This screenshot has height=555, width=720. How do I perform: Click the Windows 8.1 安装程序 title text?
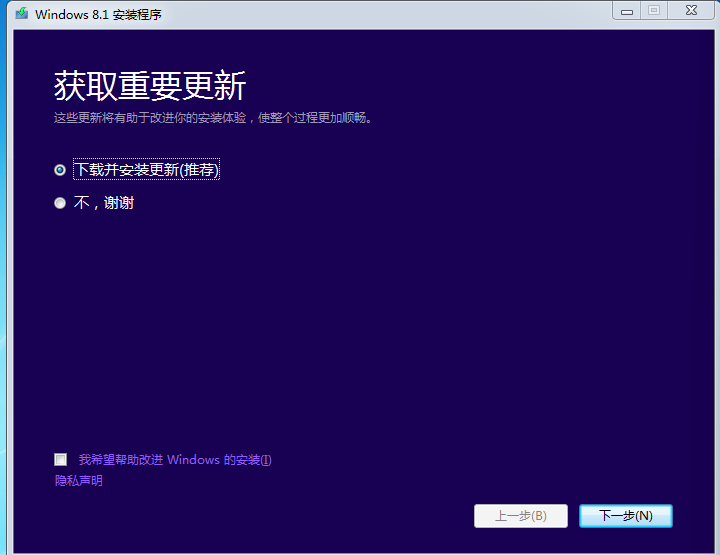98,15
